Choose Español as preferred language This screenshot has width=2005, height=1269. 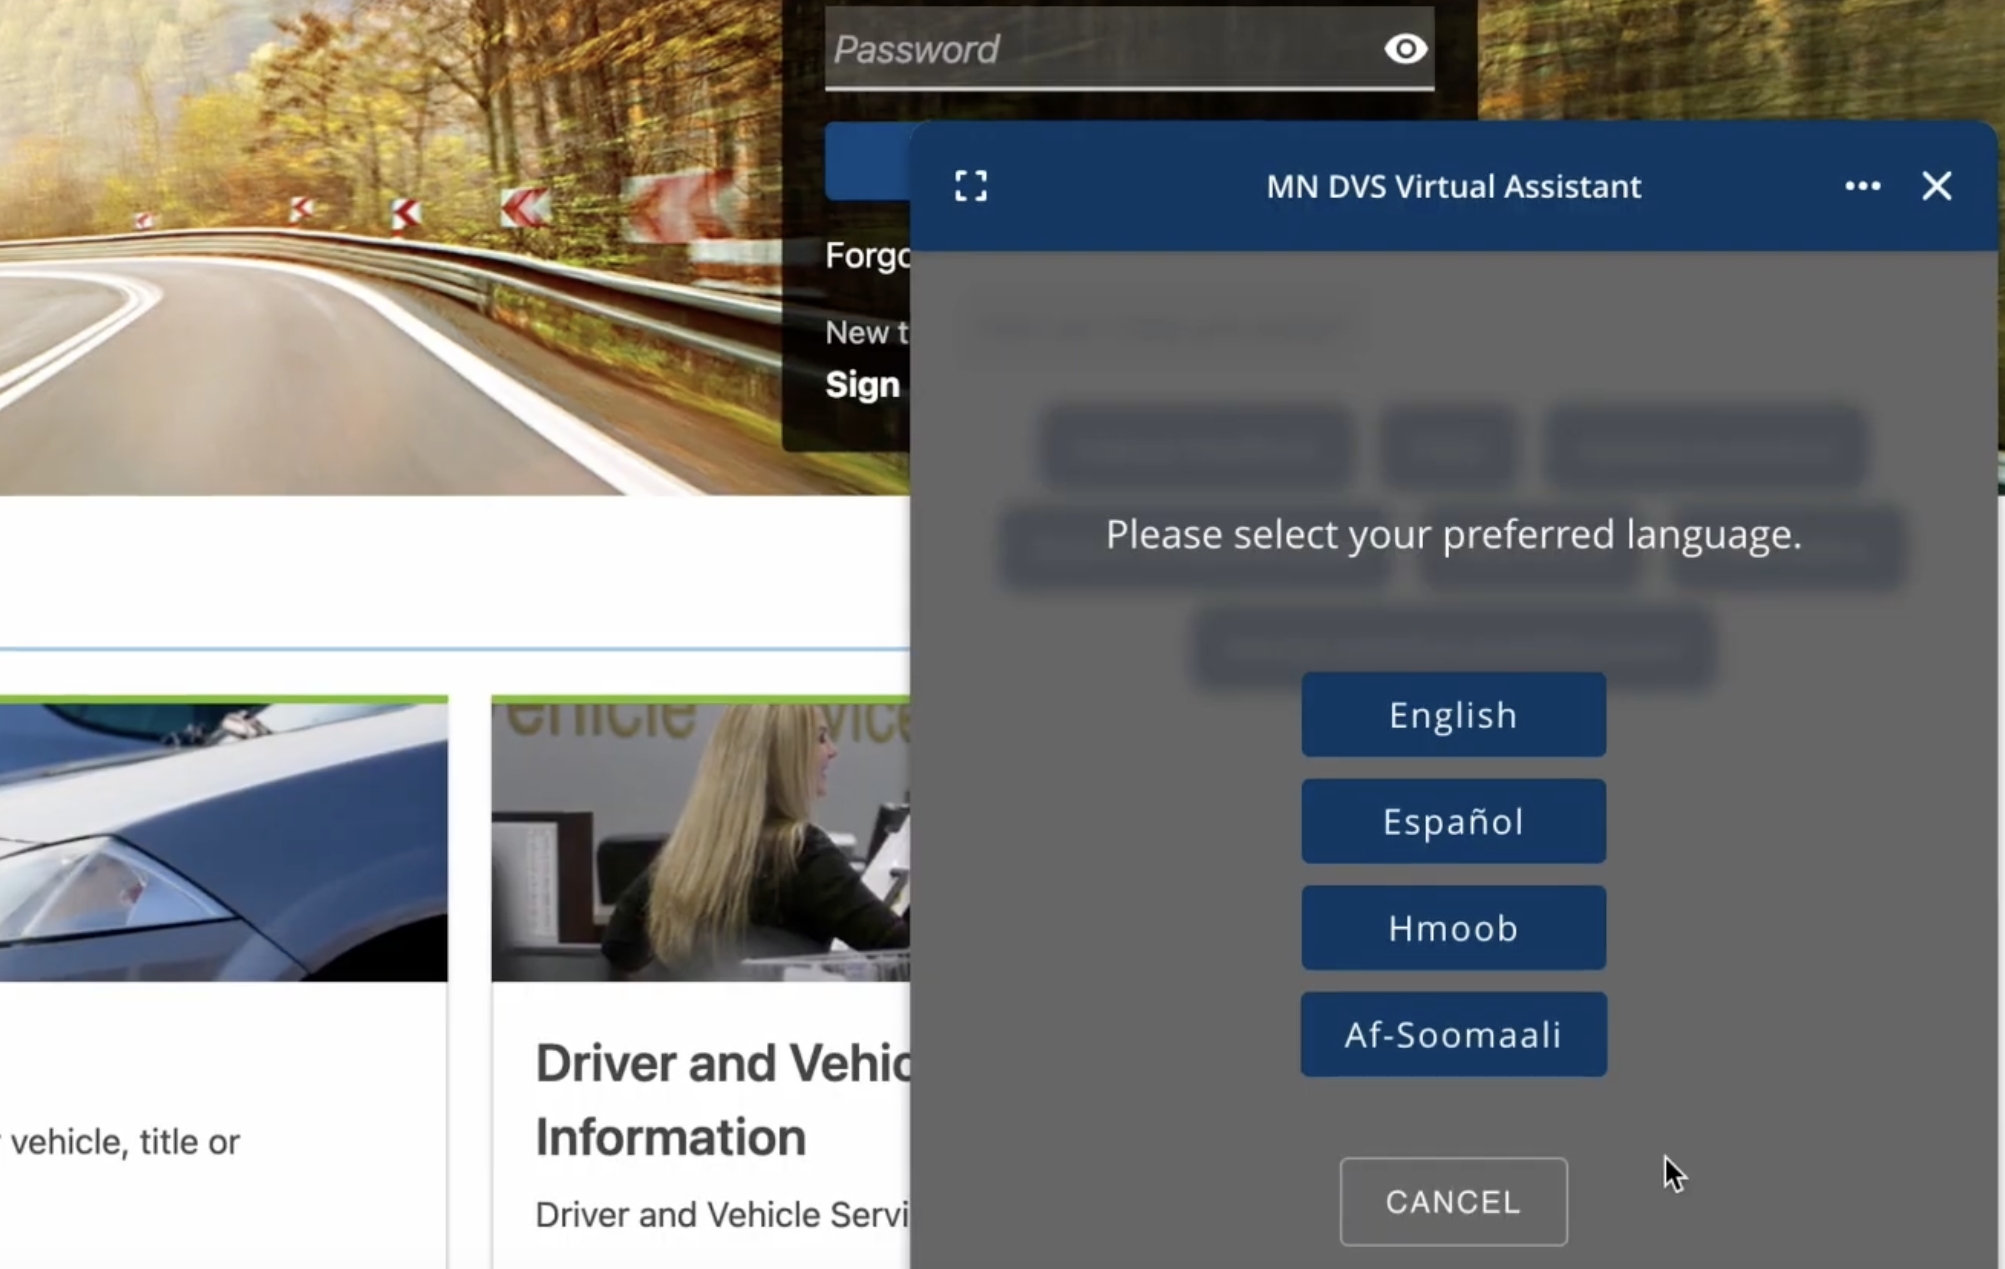click(x=1453, y=821)
